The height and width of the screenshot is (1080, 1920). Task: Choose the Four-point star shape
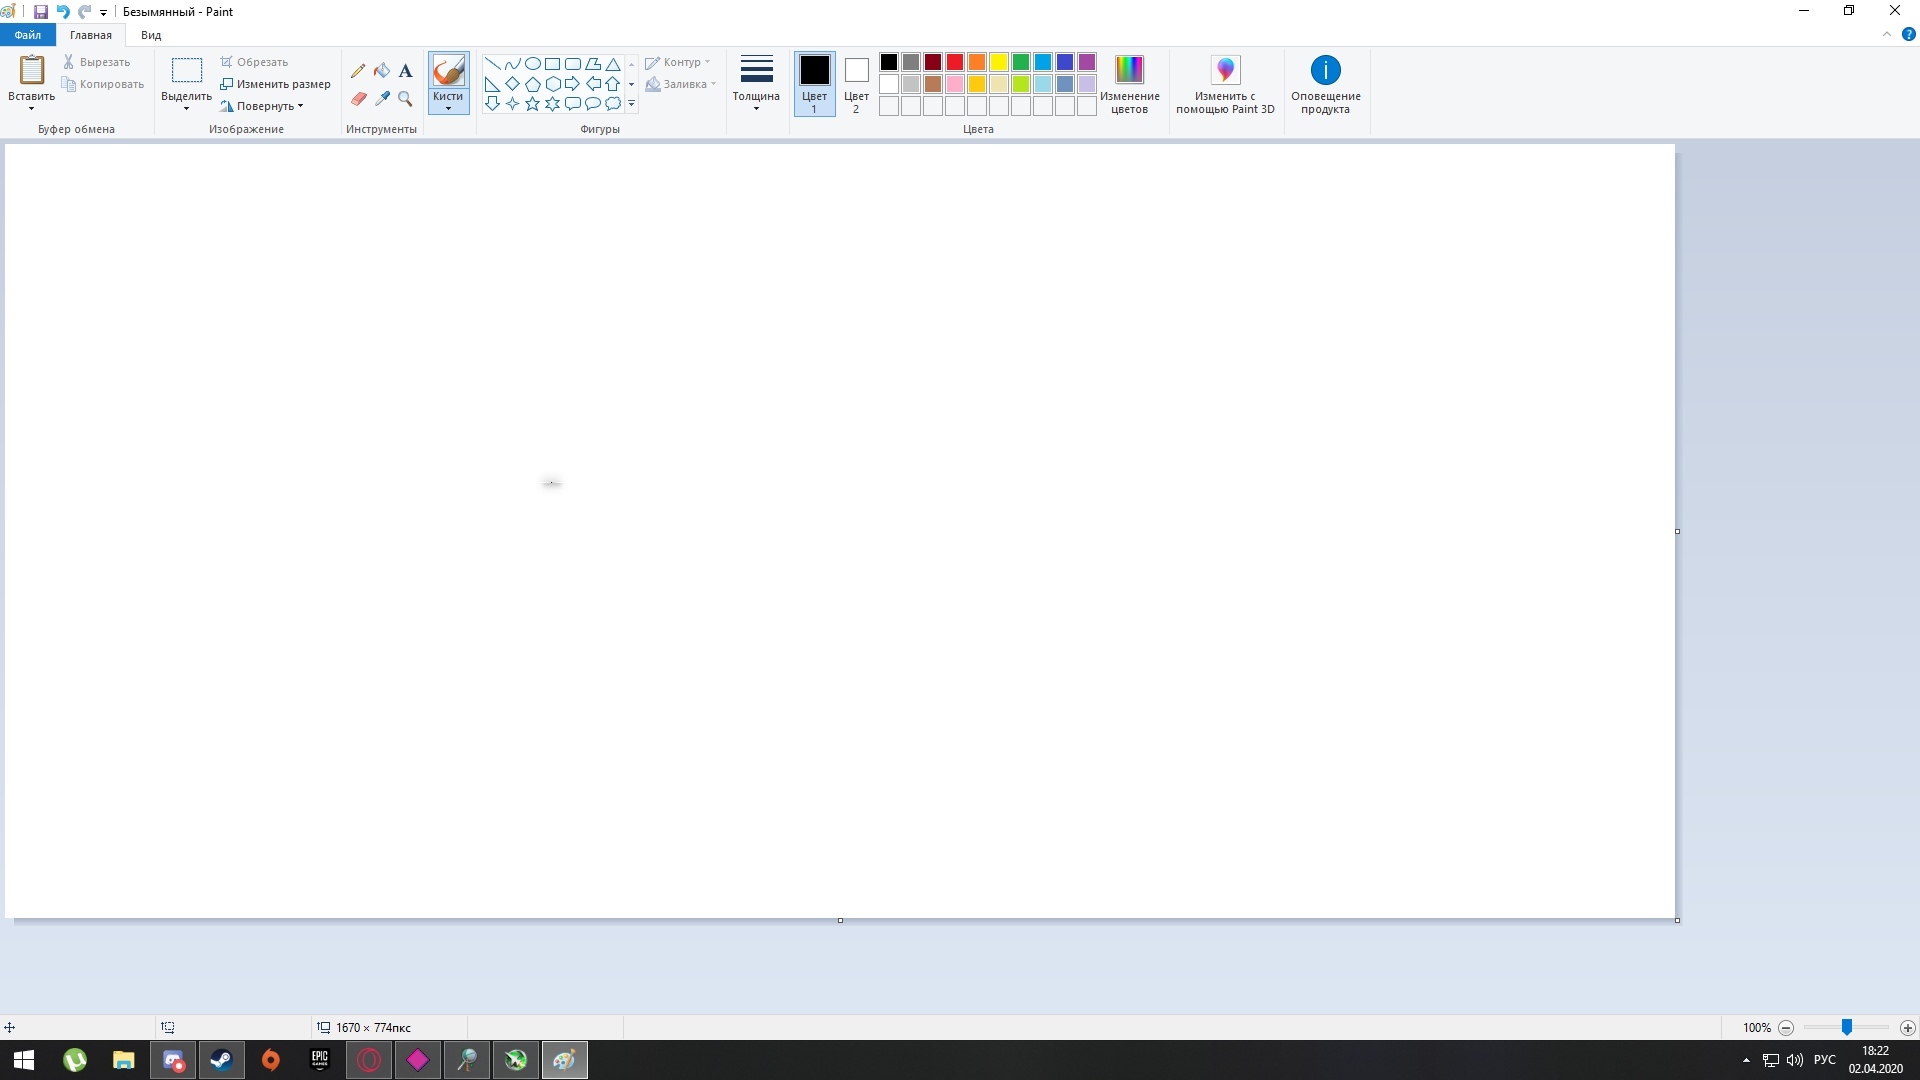[512, 103]
